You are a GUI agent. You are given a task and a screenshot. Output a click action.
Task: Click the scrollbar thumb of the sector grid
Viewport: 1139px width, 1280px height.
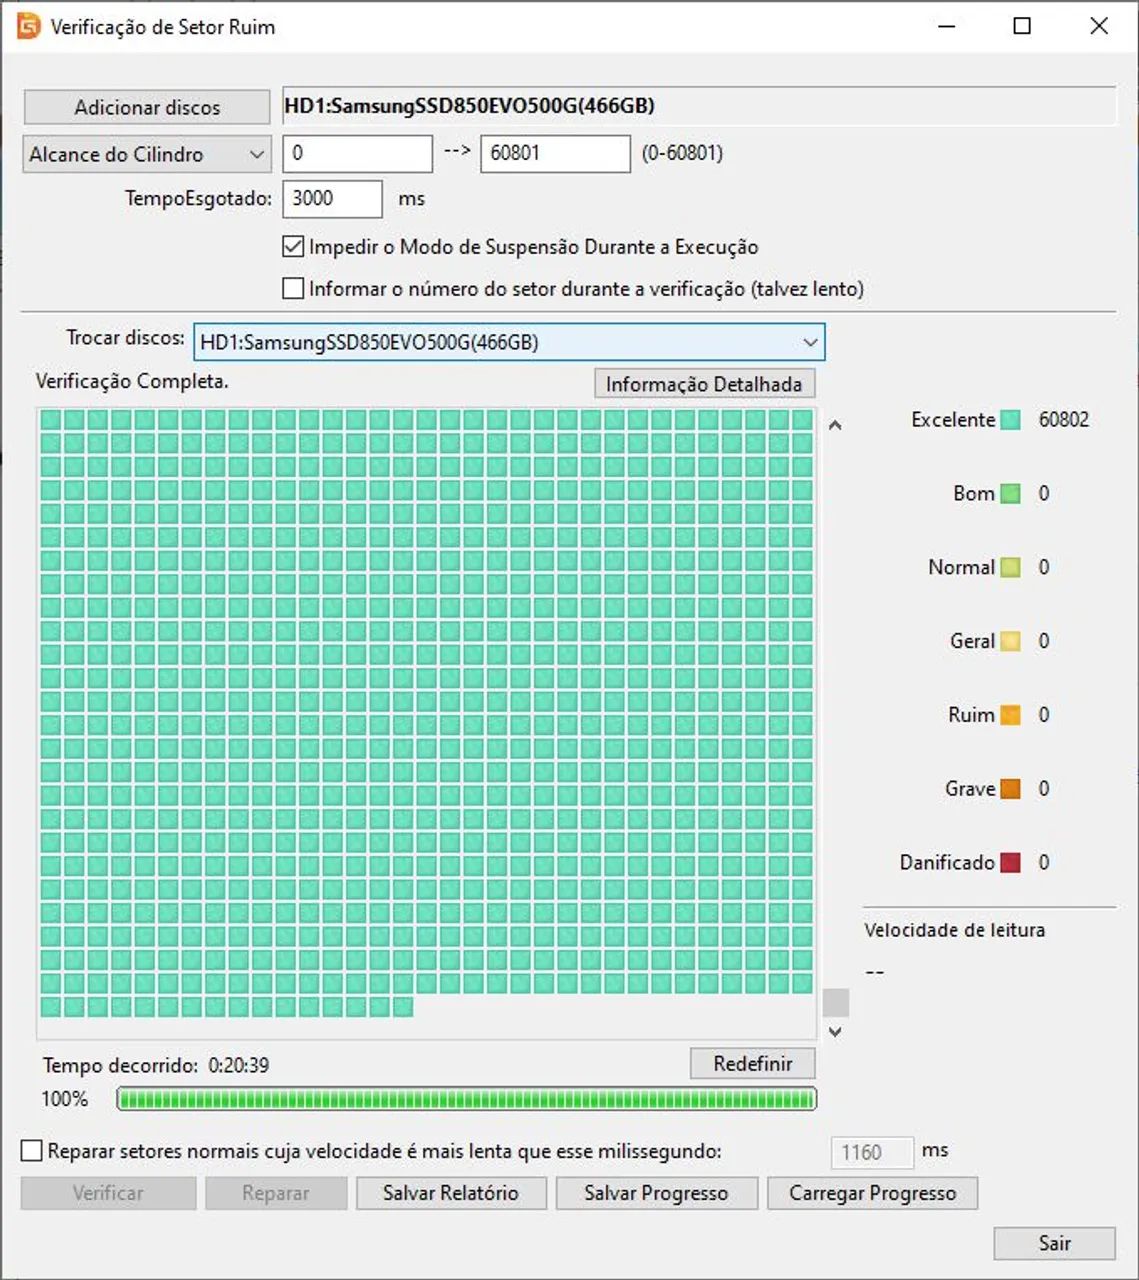(836, 1003)
